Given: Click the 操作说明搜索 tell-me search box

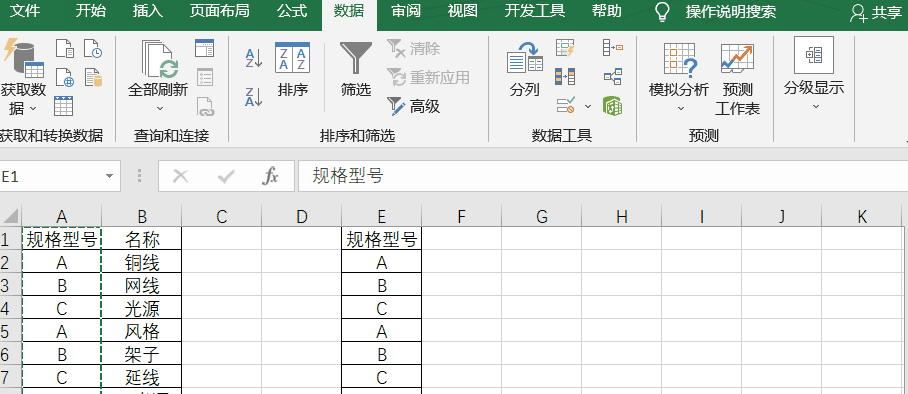Looking at the screenshot, I should tap(731, 12).
